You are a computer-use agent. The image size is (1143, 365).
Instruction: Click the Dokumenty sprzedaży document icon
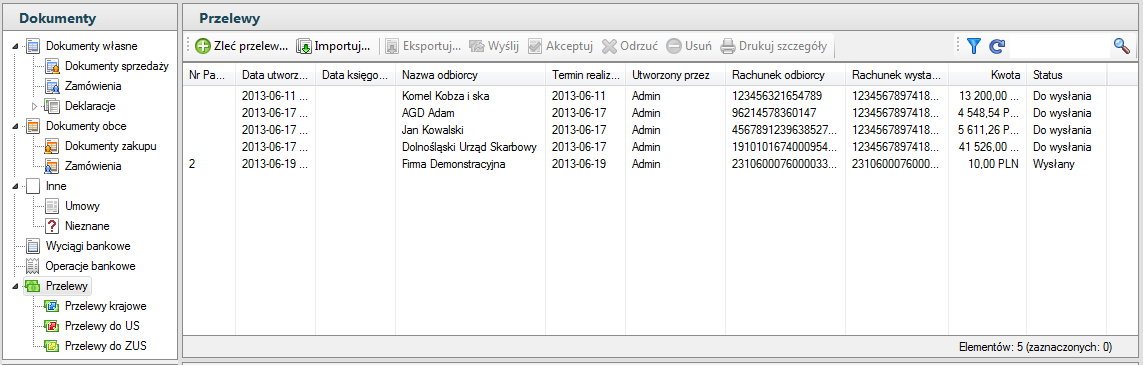click(52, 66)
